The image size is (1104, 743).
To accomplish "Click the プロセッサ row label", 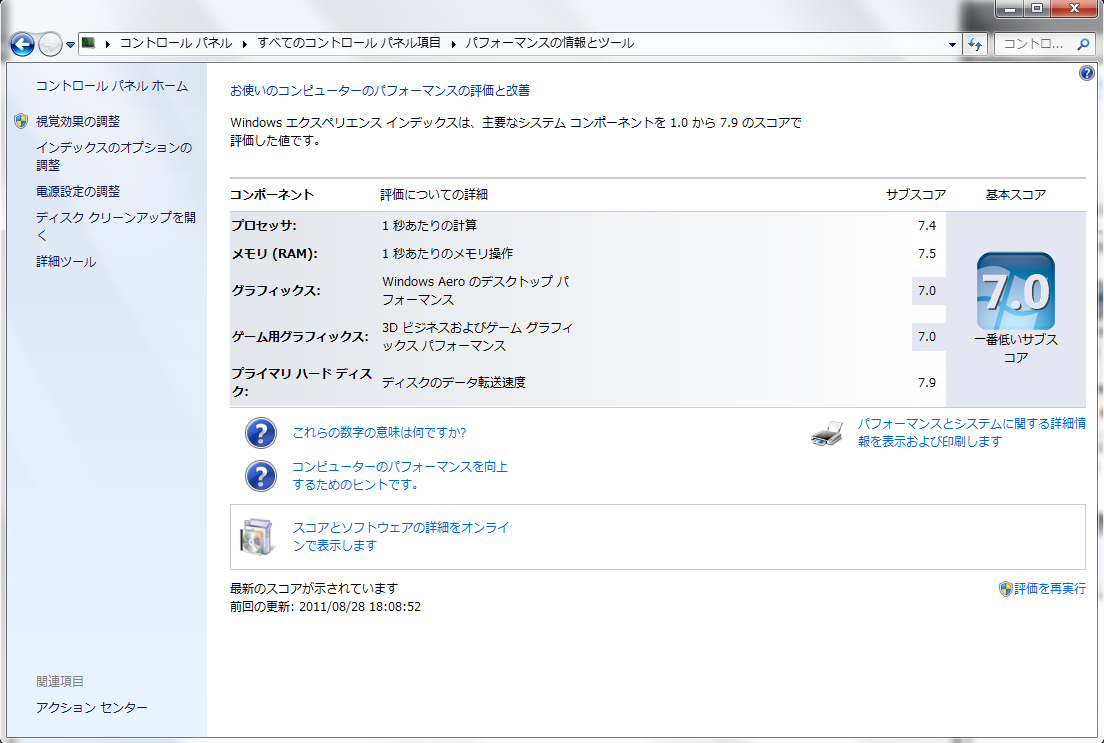I will 264,225.
